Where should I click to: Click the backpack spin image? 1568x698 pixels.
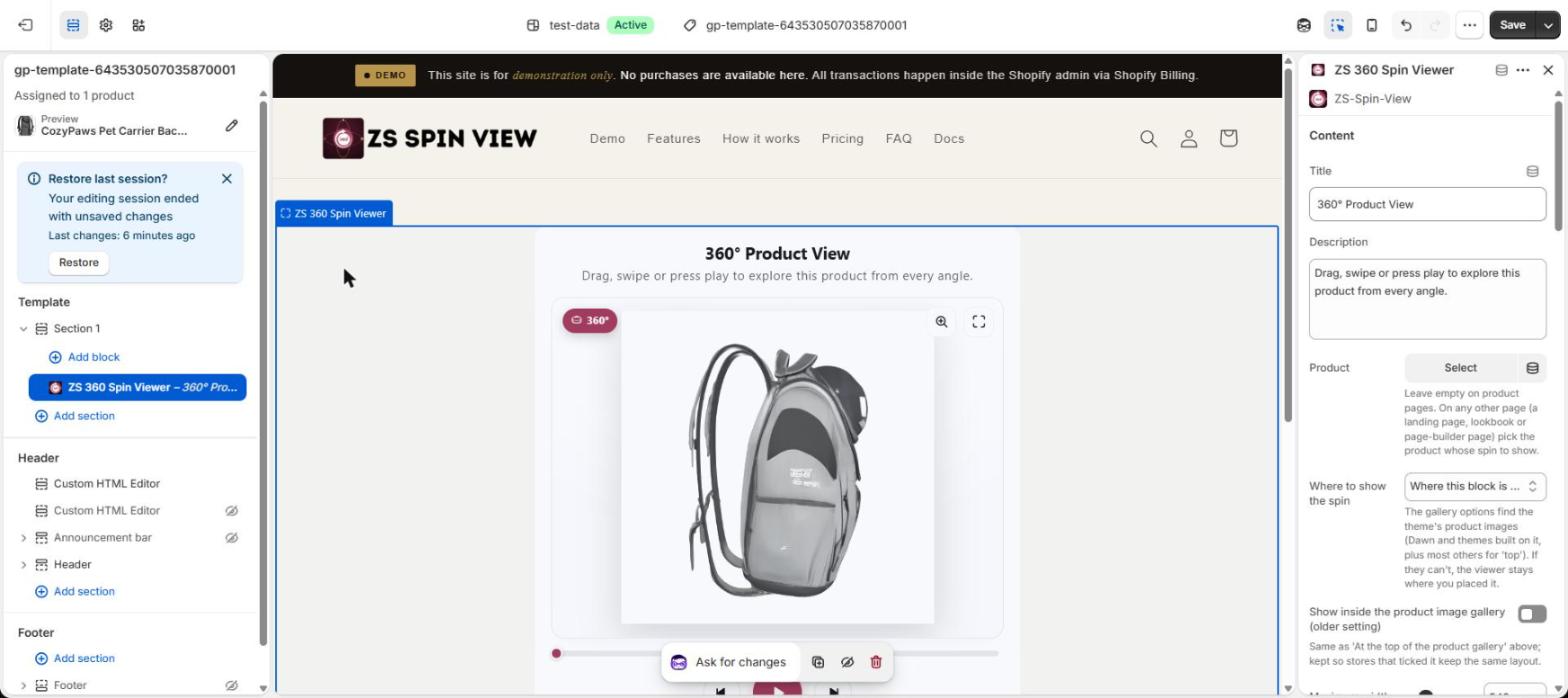pos(777,467)
